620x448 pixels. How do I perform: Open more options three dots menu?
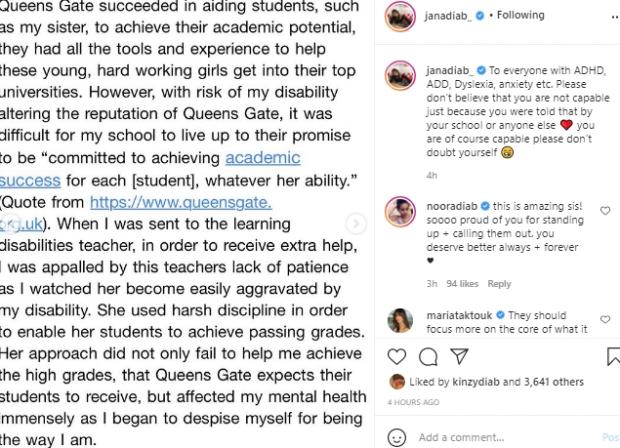click(615, 17)
